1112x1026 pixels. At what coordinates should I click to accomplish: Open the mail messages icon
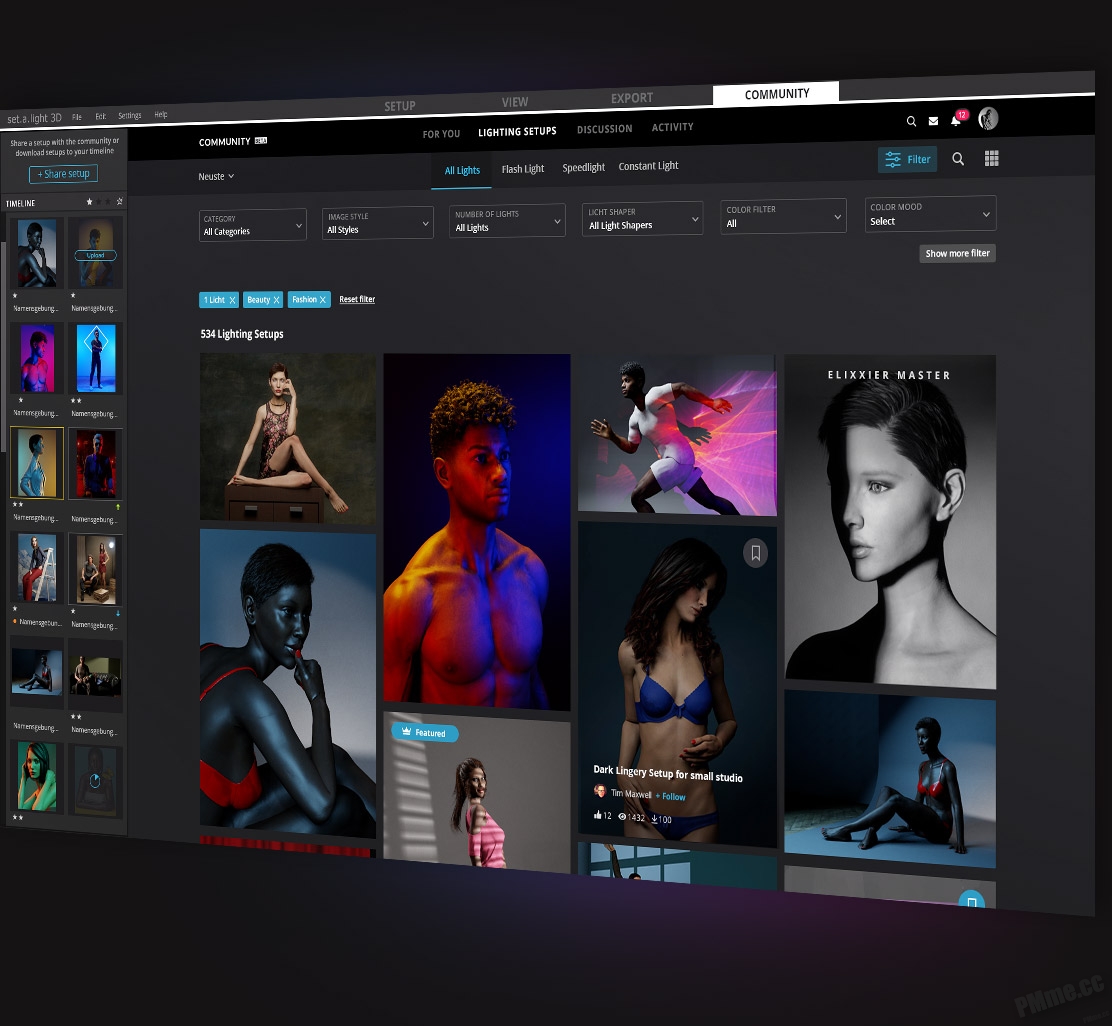click(933, 121)
